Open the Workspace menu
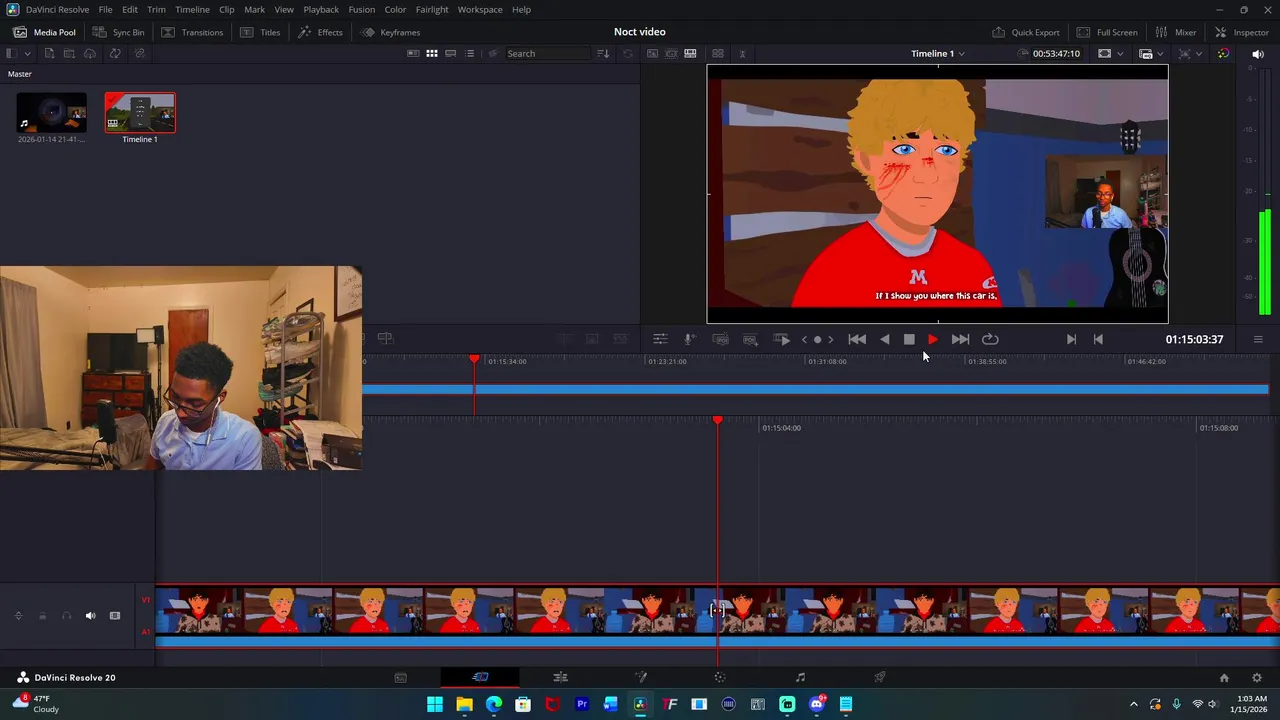 coord(480,9)
